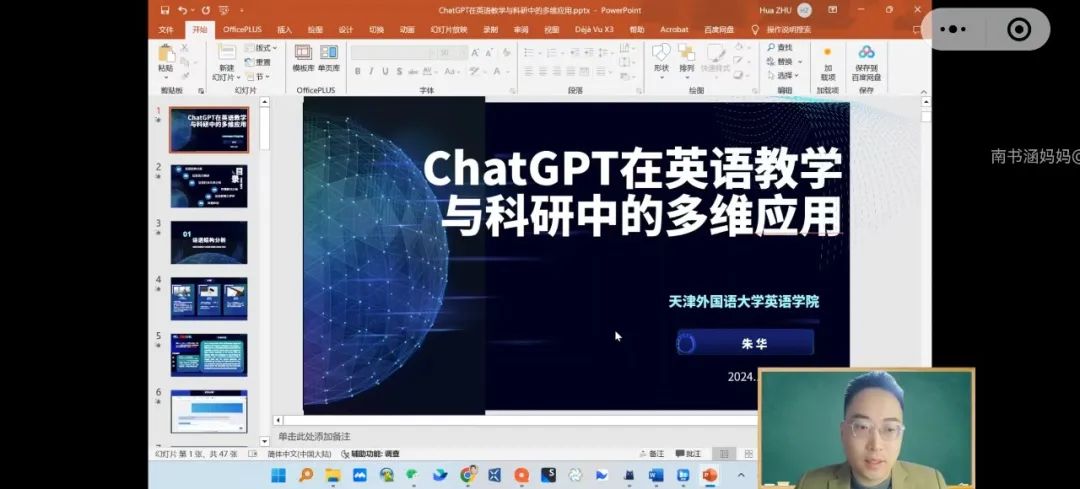
Task: Select slide 2 thumbnail
Action: coord(209,186)
